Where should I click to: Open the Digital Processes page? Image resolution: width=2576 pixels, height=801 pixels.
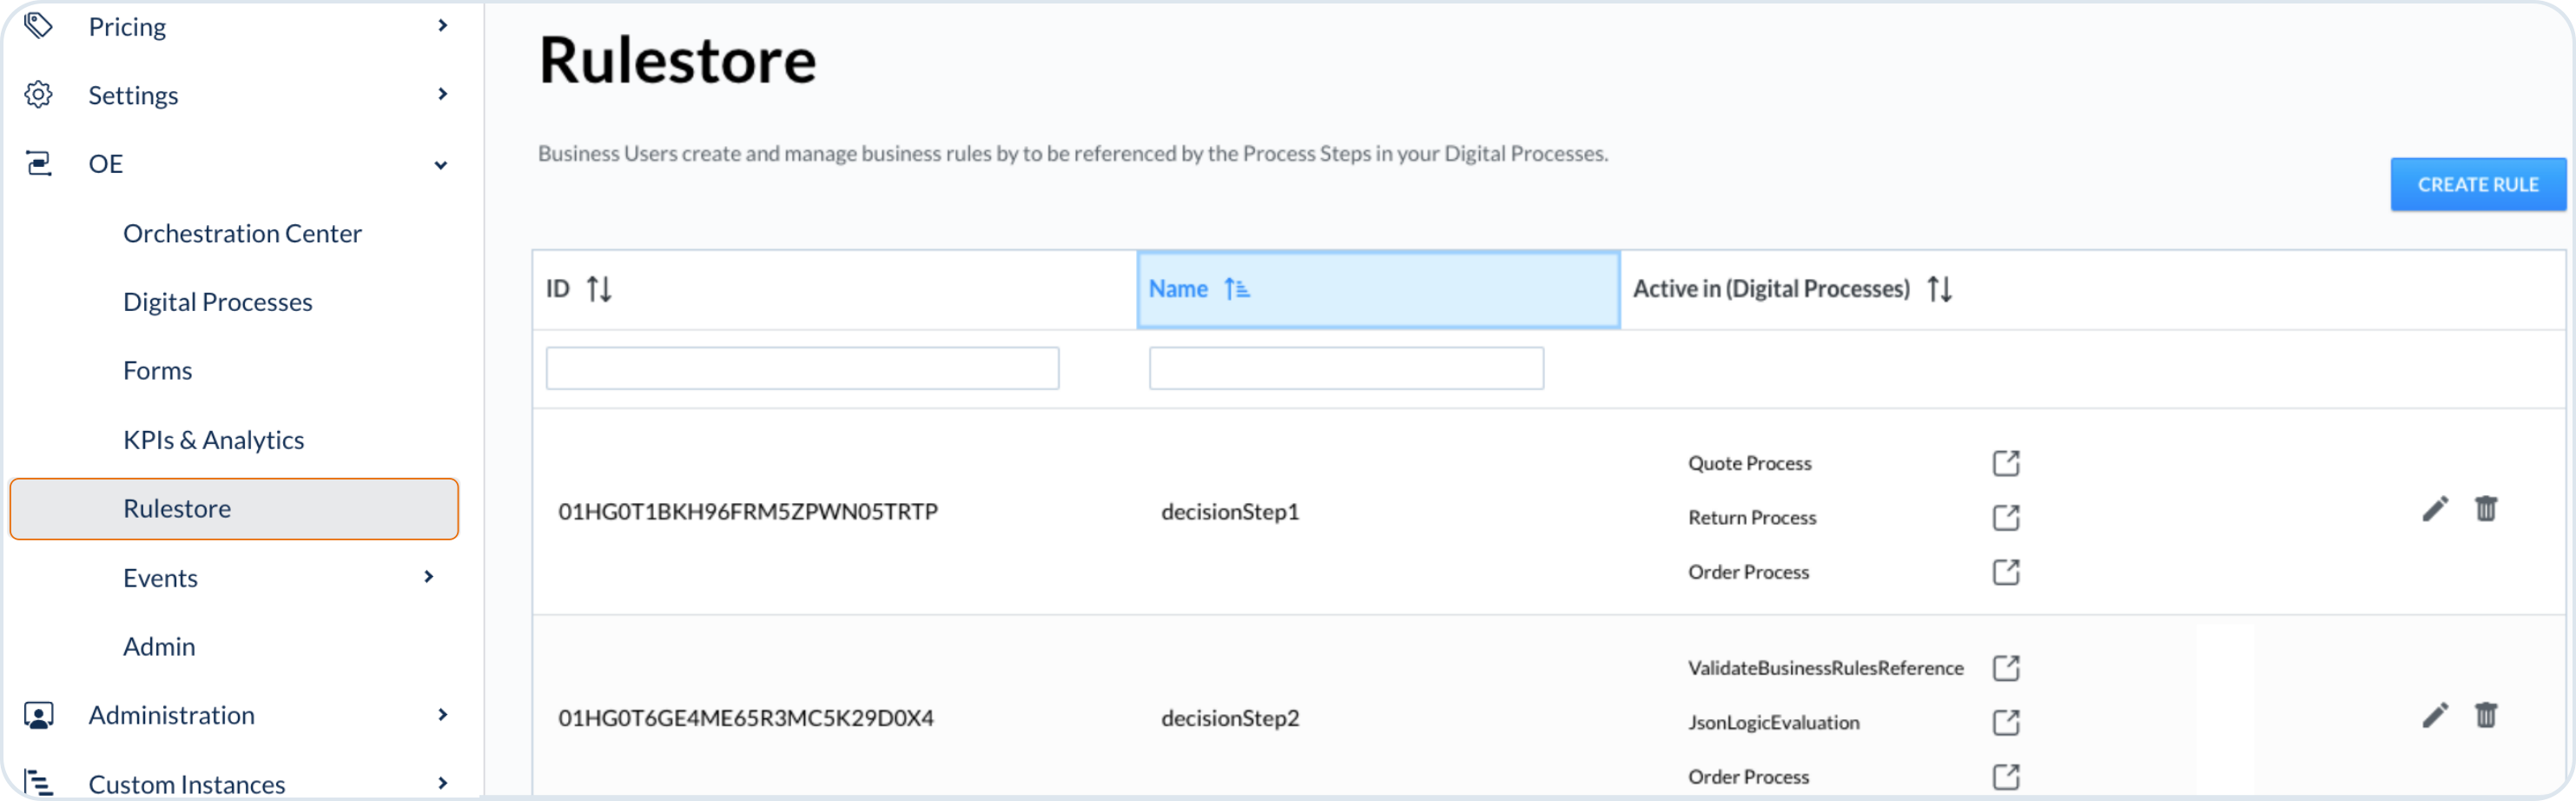pos(217,302)
